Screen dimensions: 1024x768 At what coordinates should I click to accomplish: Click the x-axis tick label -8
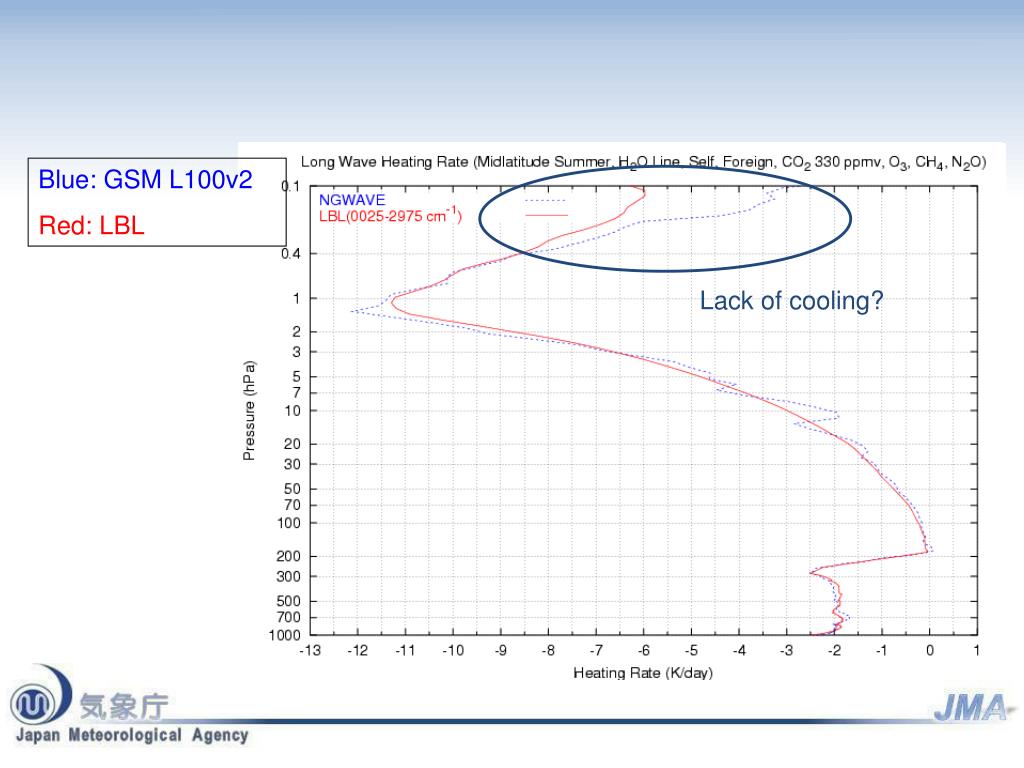[x=548, y=650]
